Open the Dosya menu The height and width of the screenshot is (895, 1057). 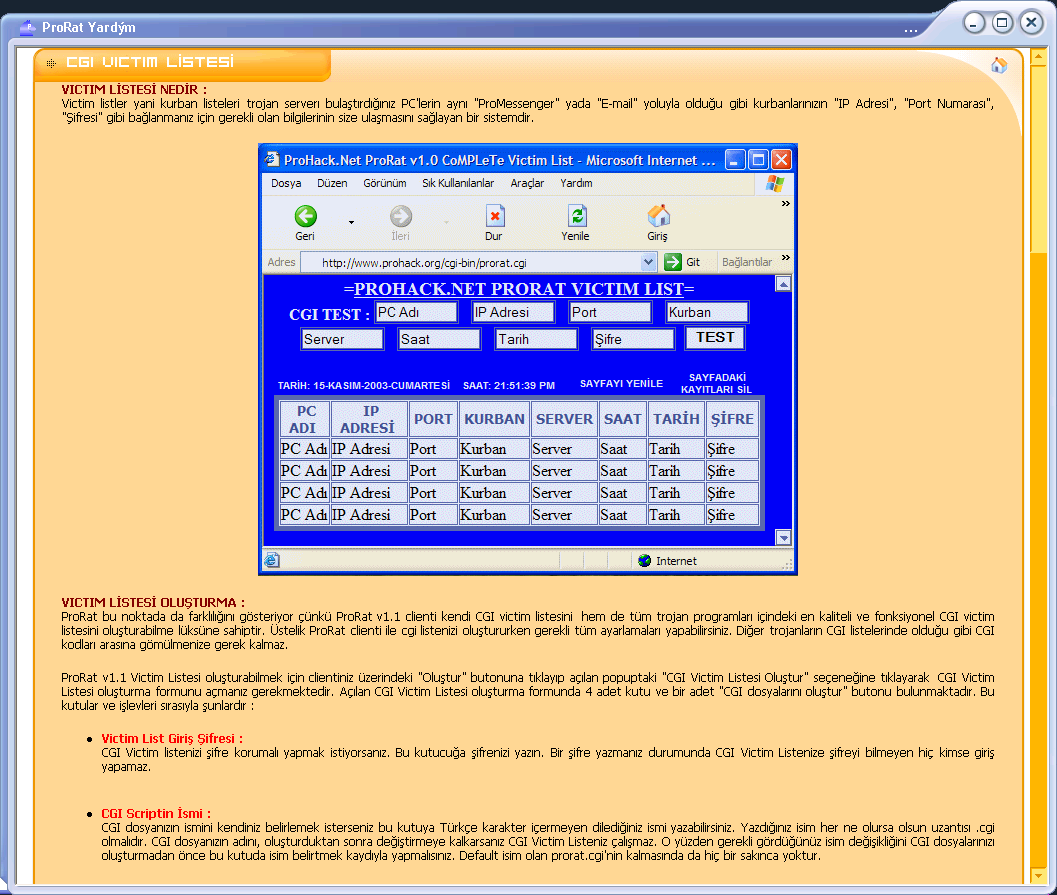286,184
